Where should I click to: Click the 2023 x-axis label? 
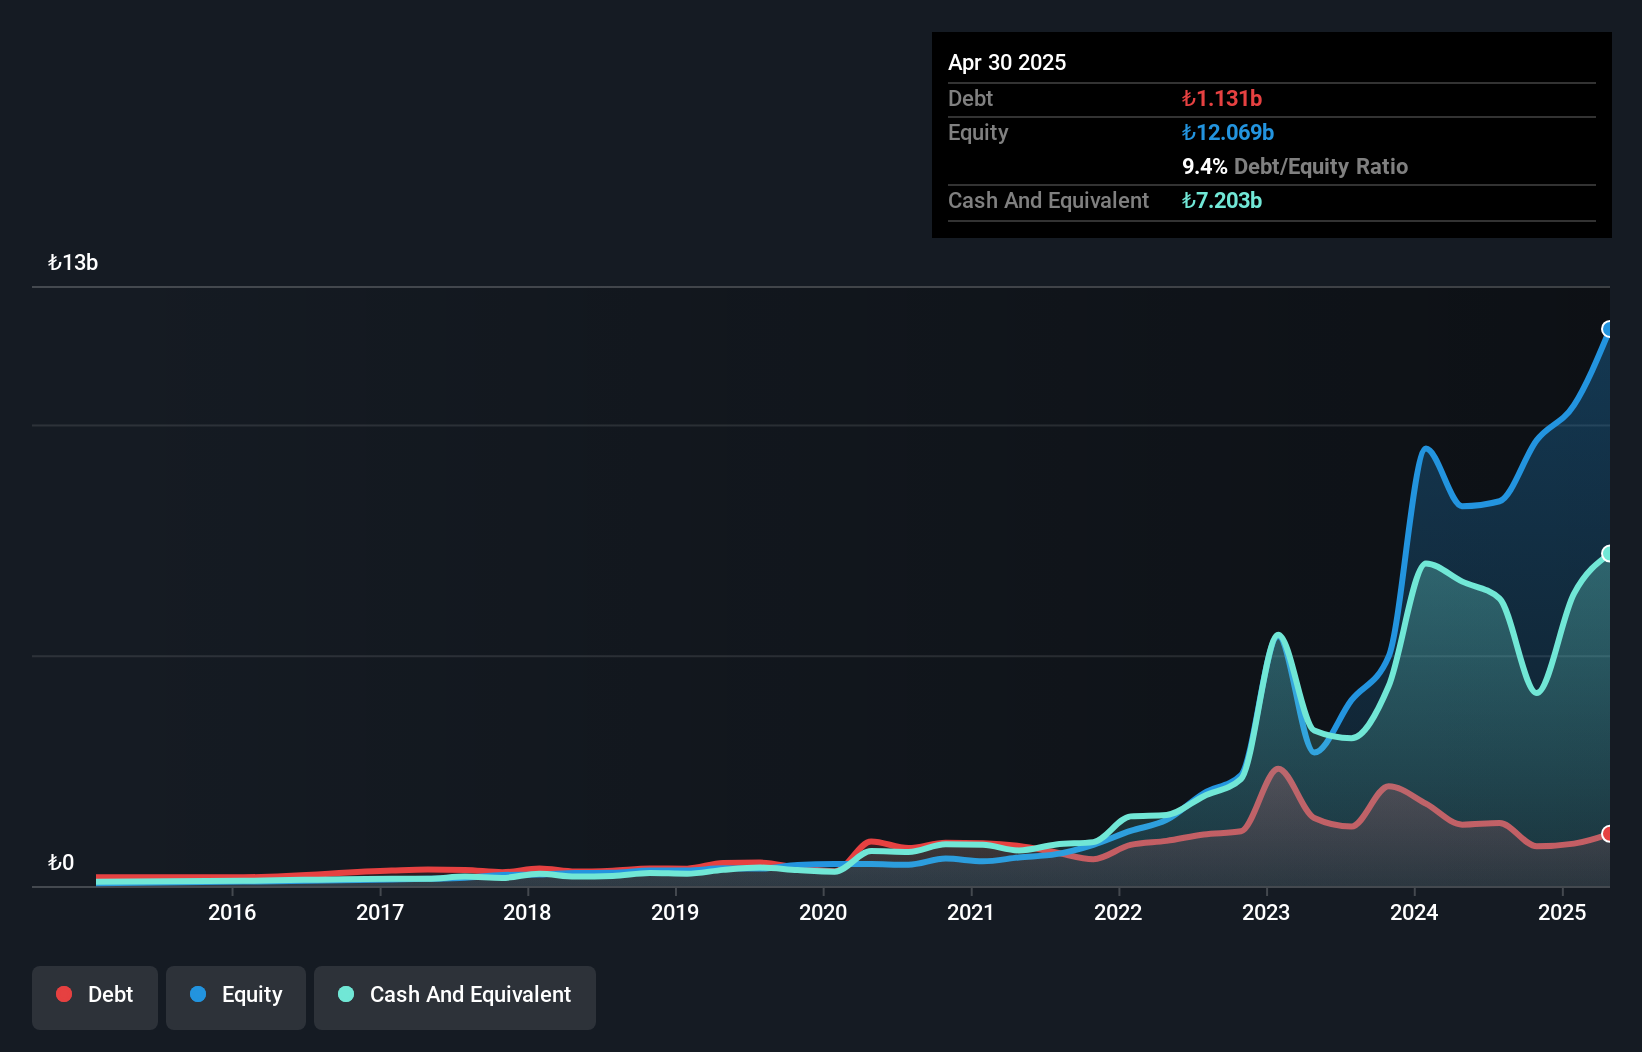click(x=1266, y=912)
